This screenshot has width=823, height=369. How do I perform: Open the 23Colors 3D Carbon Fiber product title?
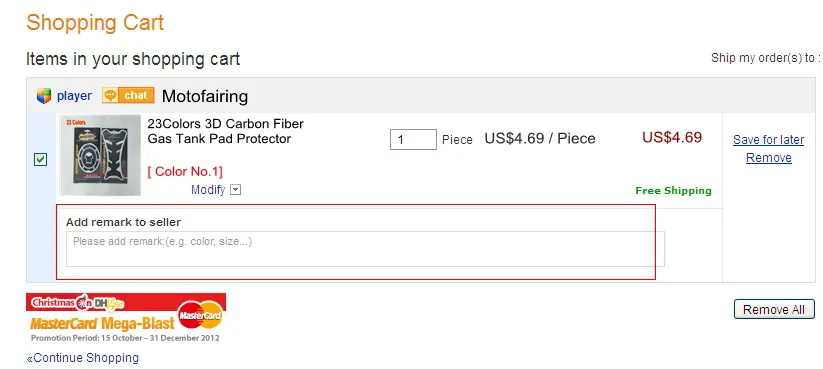click(225, 131)
